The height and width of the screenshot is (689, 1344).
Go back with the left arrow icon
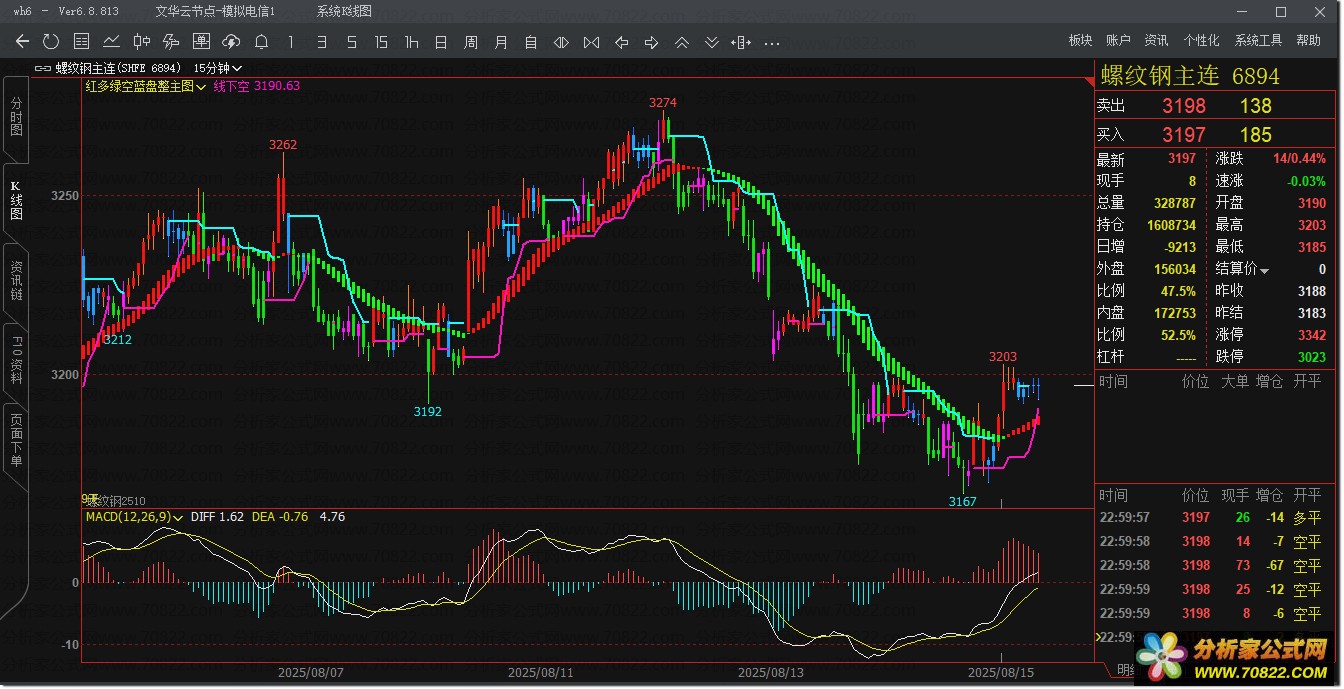tap(23, 42)
